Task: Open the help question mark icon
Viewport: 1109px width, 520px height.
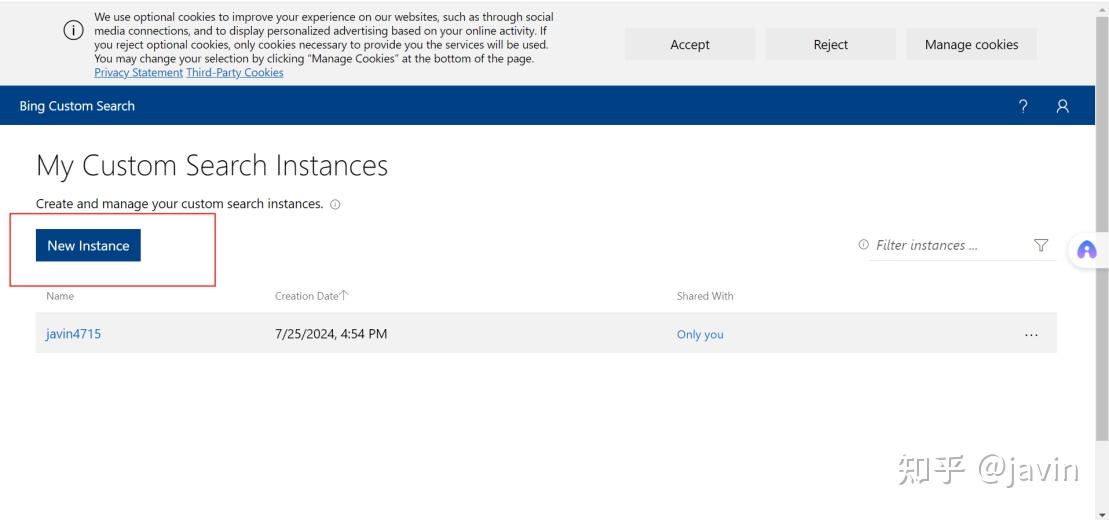Action: click(1023, 106)
